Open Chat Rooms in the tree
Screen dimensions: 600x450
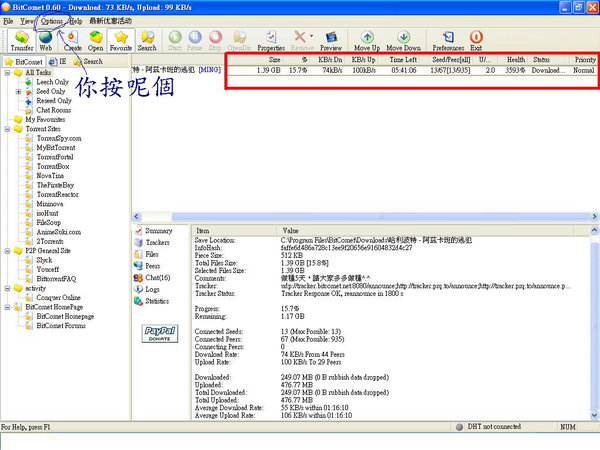point(54,110)
